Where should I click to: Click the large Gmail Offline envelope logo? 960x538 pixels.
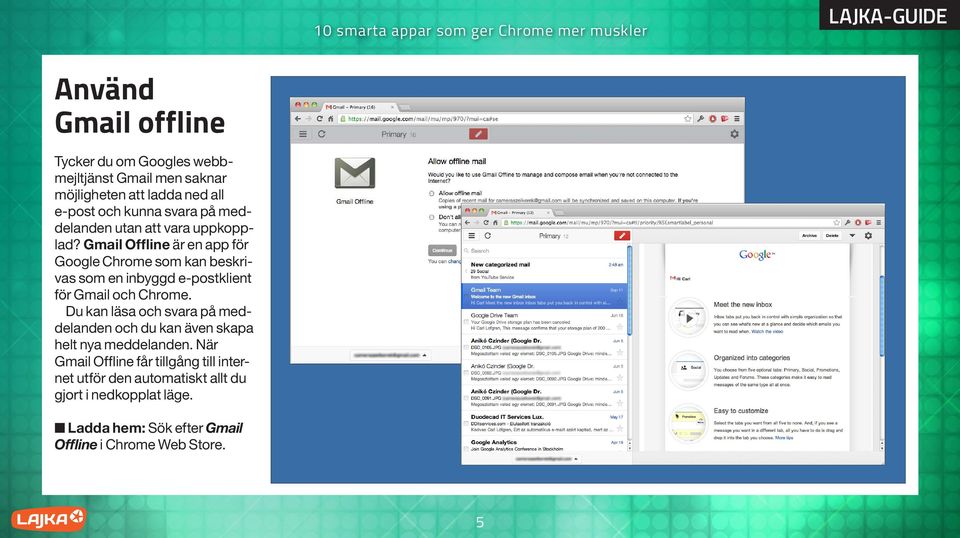354,173
